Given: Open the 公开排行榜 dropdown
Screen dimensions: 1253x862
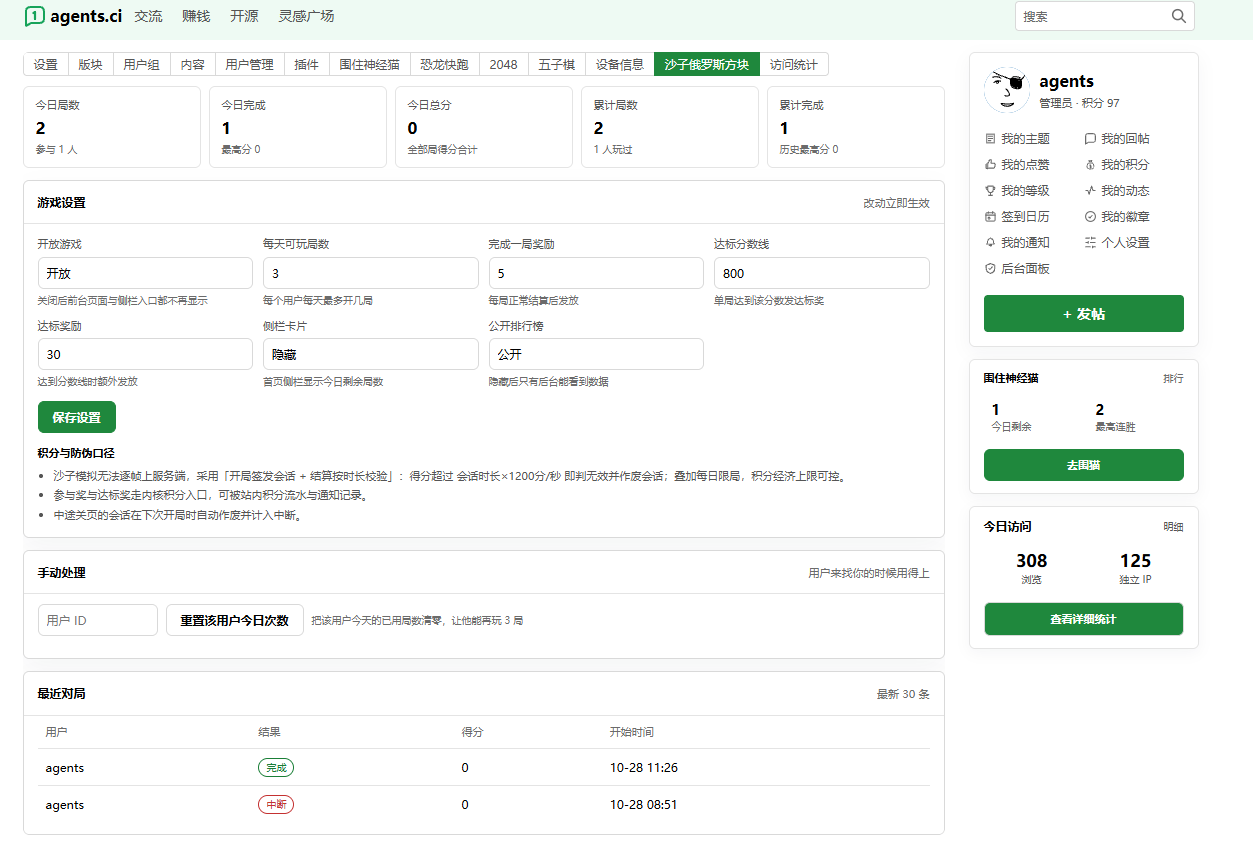Looking at the screenshot, I should (x=596, y=354).
